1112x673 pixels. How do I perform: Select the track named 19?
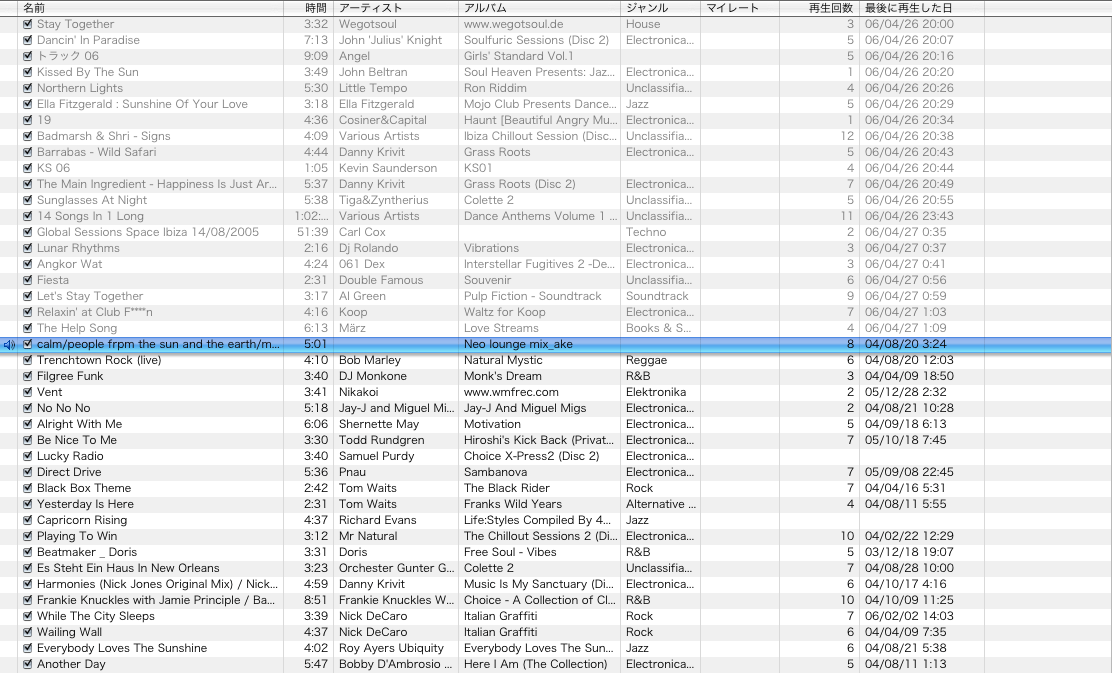[44, 121]
